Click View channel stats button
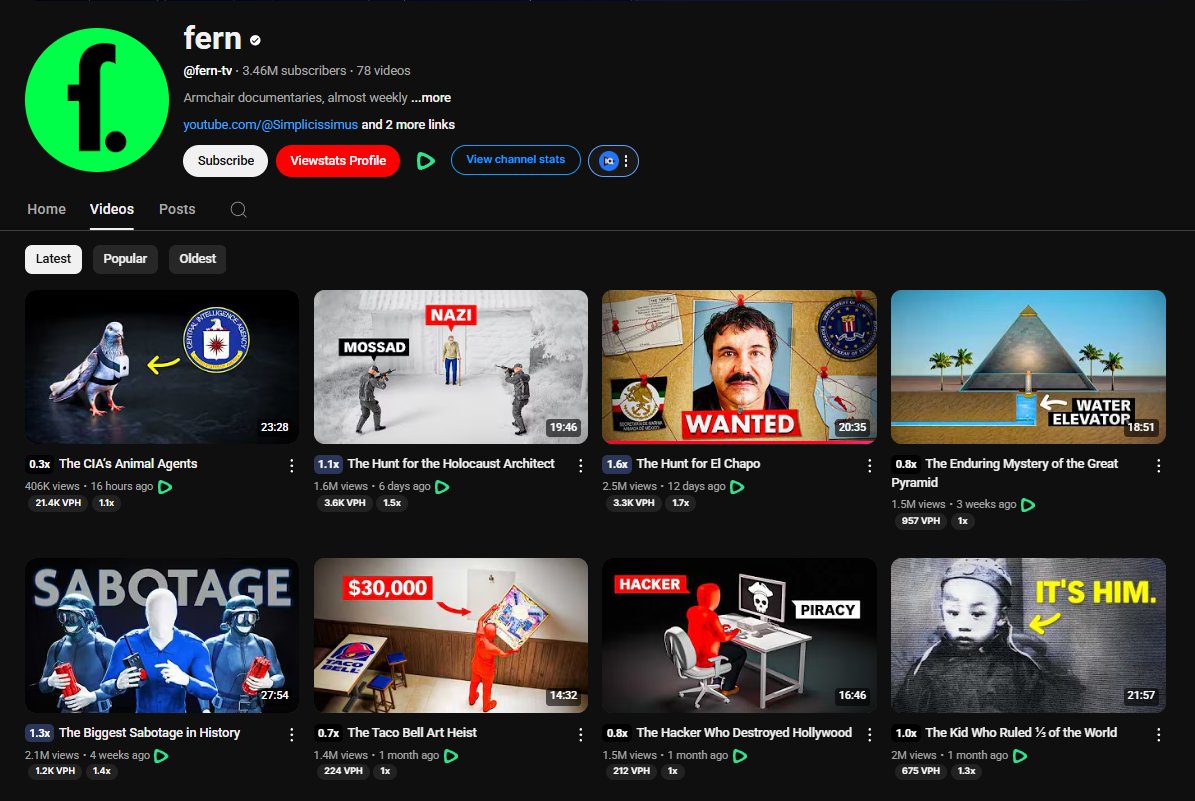The height and width of the screenshot is (801, 1195). click(x=516, y=160)
